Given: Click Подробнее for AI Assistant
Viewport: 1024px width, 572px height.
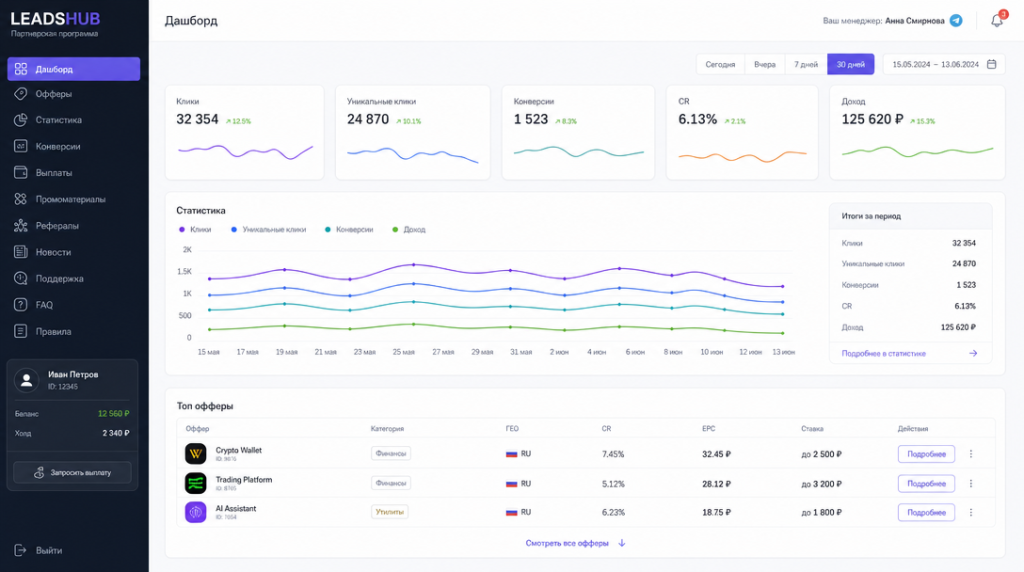Looking at the screenshot, I should [x=926, y=513].
